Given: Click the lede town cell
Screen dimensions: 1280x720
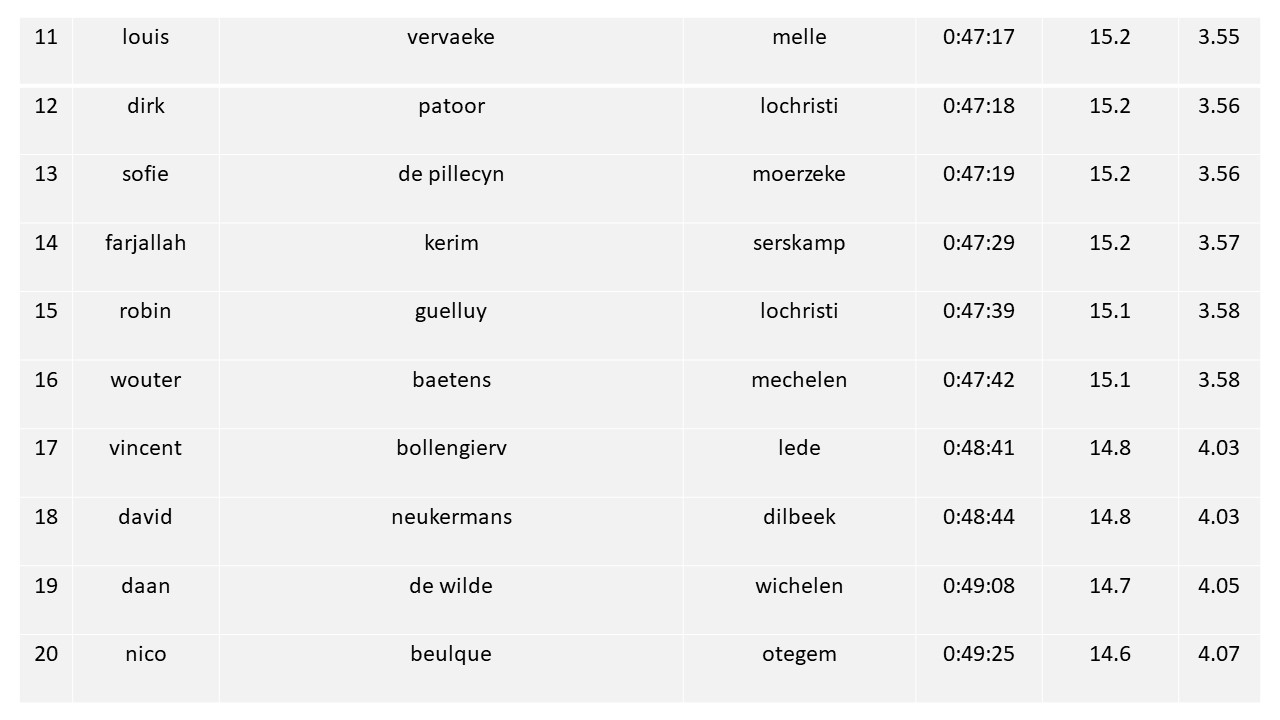Looking at the screenshot, I should tap(799, 462).
